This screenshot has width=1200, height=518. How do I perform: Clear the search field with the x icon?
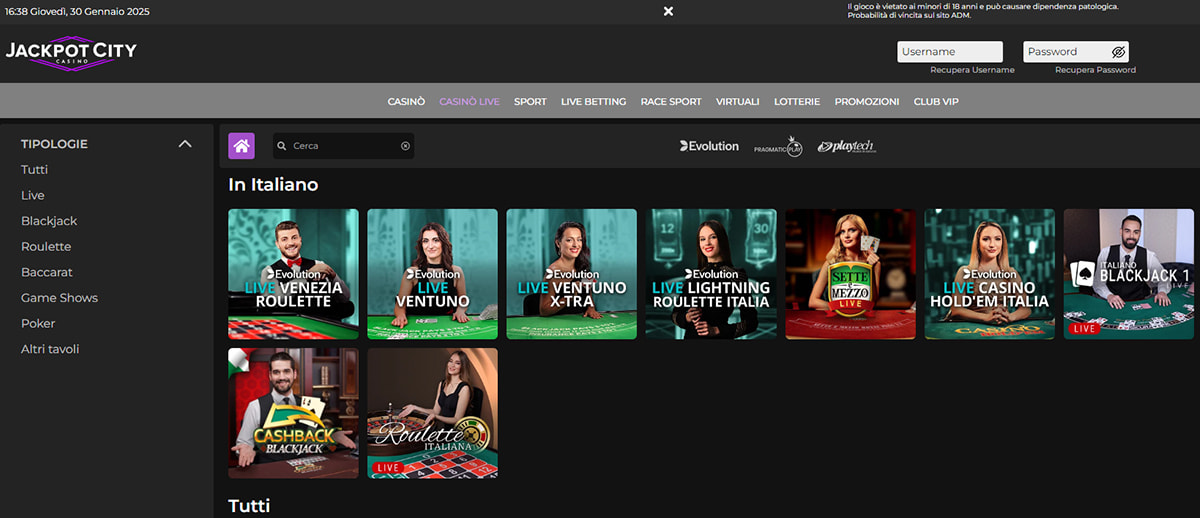405,146
